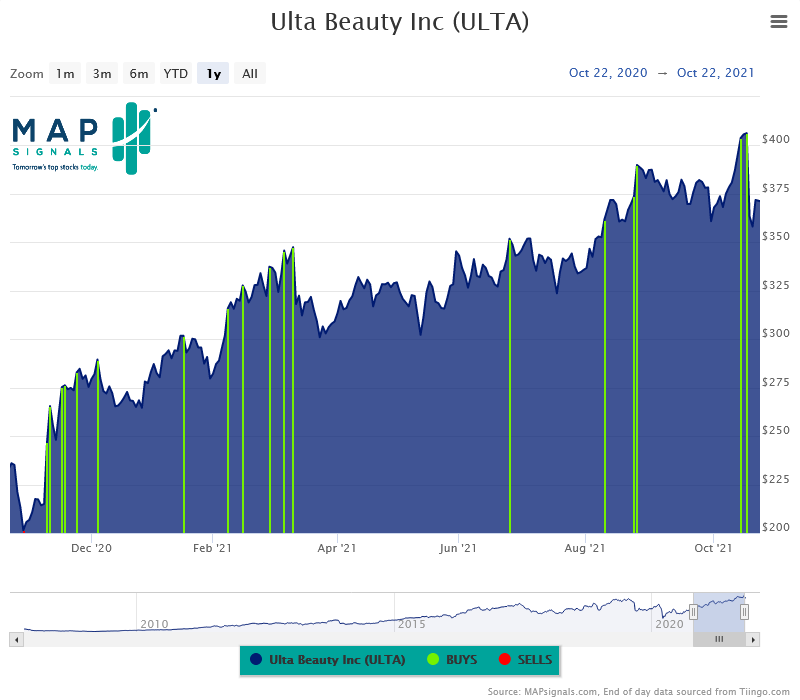Screen dimensions: 800x700
Task: Edit the Oct 22, 2021 end date
Action: 715,73
